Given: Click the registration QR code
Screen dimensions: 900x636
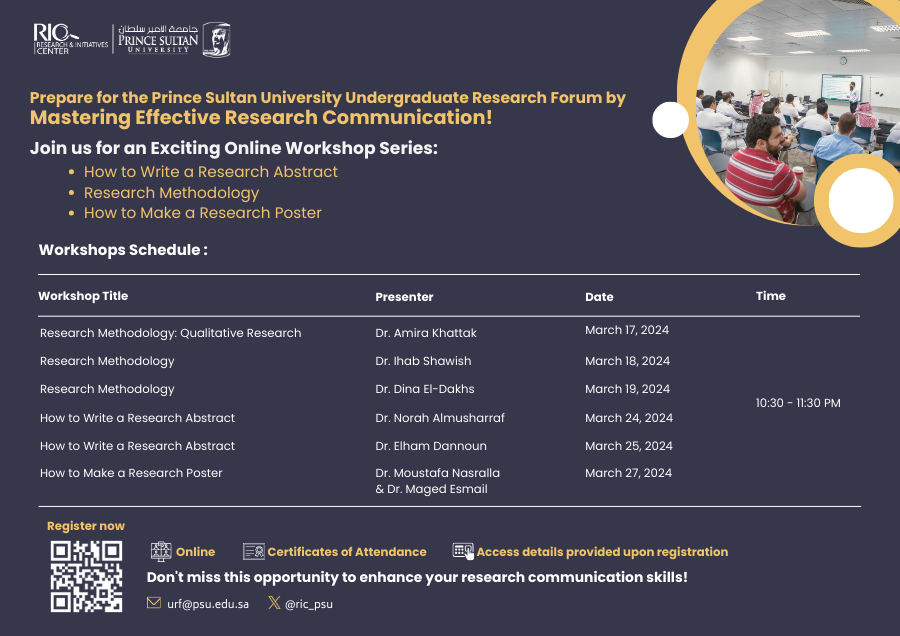Looking at the screenshot, I should click(x=86, y=576).
